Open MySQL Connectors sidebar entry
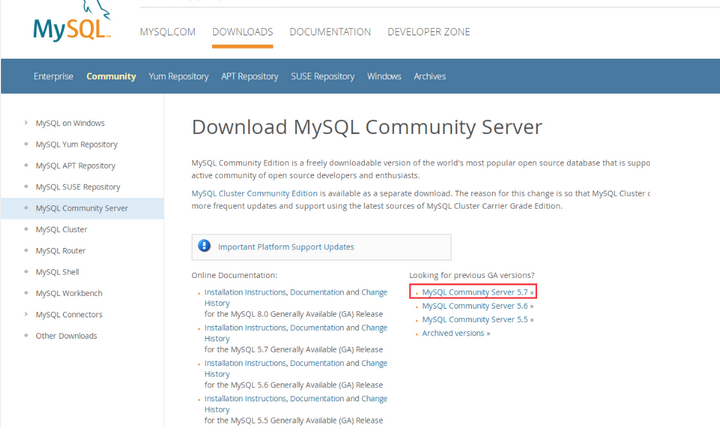Screen dimensions: 720x432 (x=69, y=314)
